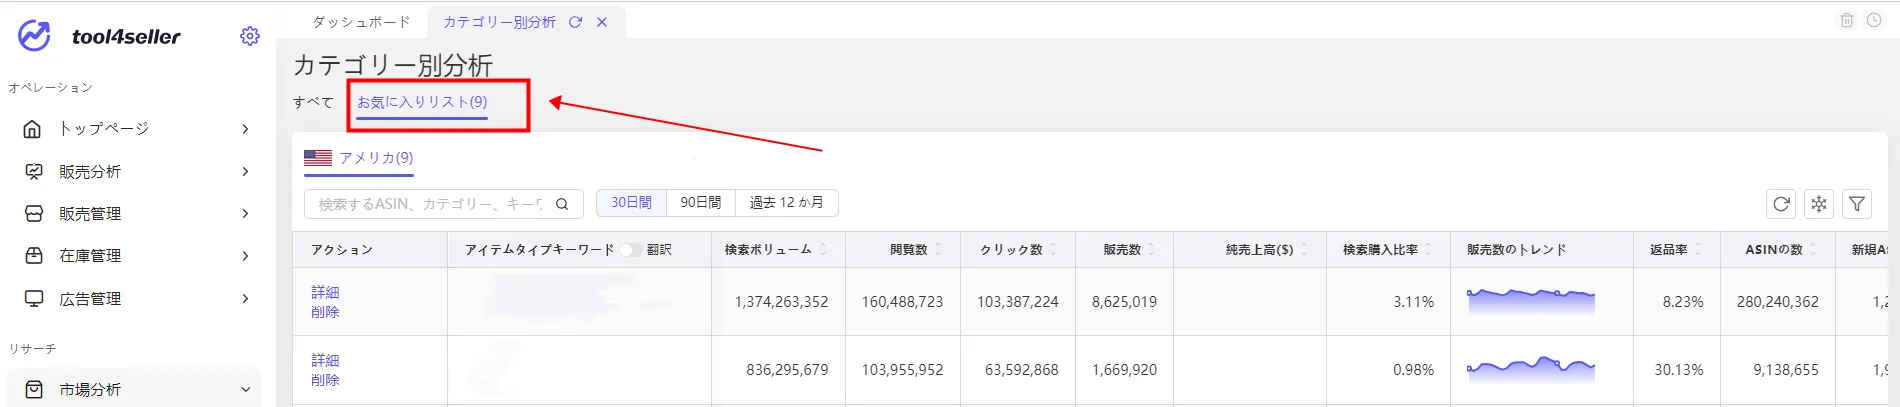The image size is (1900, 407).
Task: Click the 8,625,019 sales cell
Action: tap(1124, 302)
